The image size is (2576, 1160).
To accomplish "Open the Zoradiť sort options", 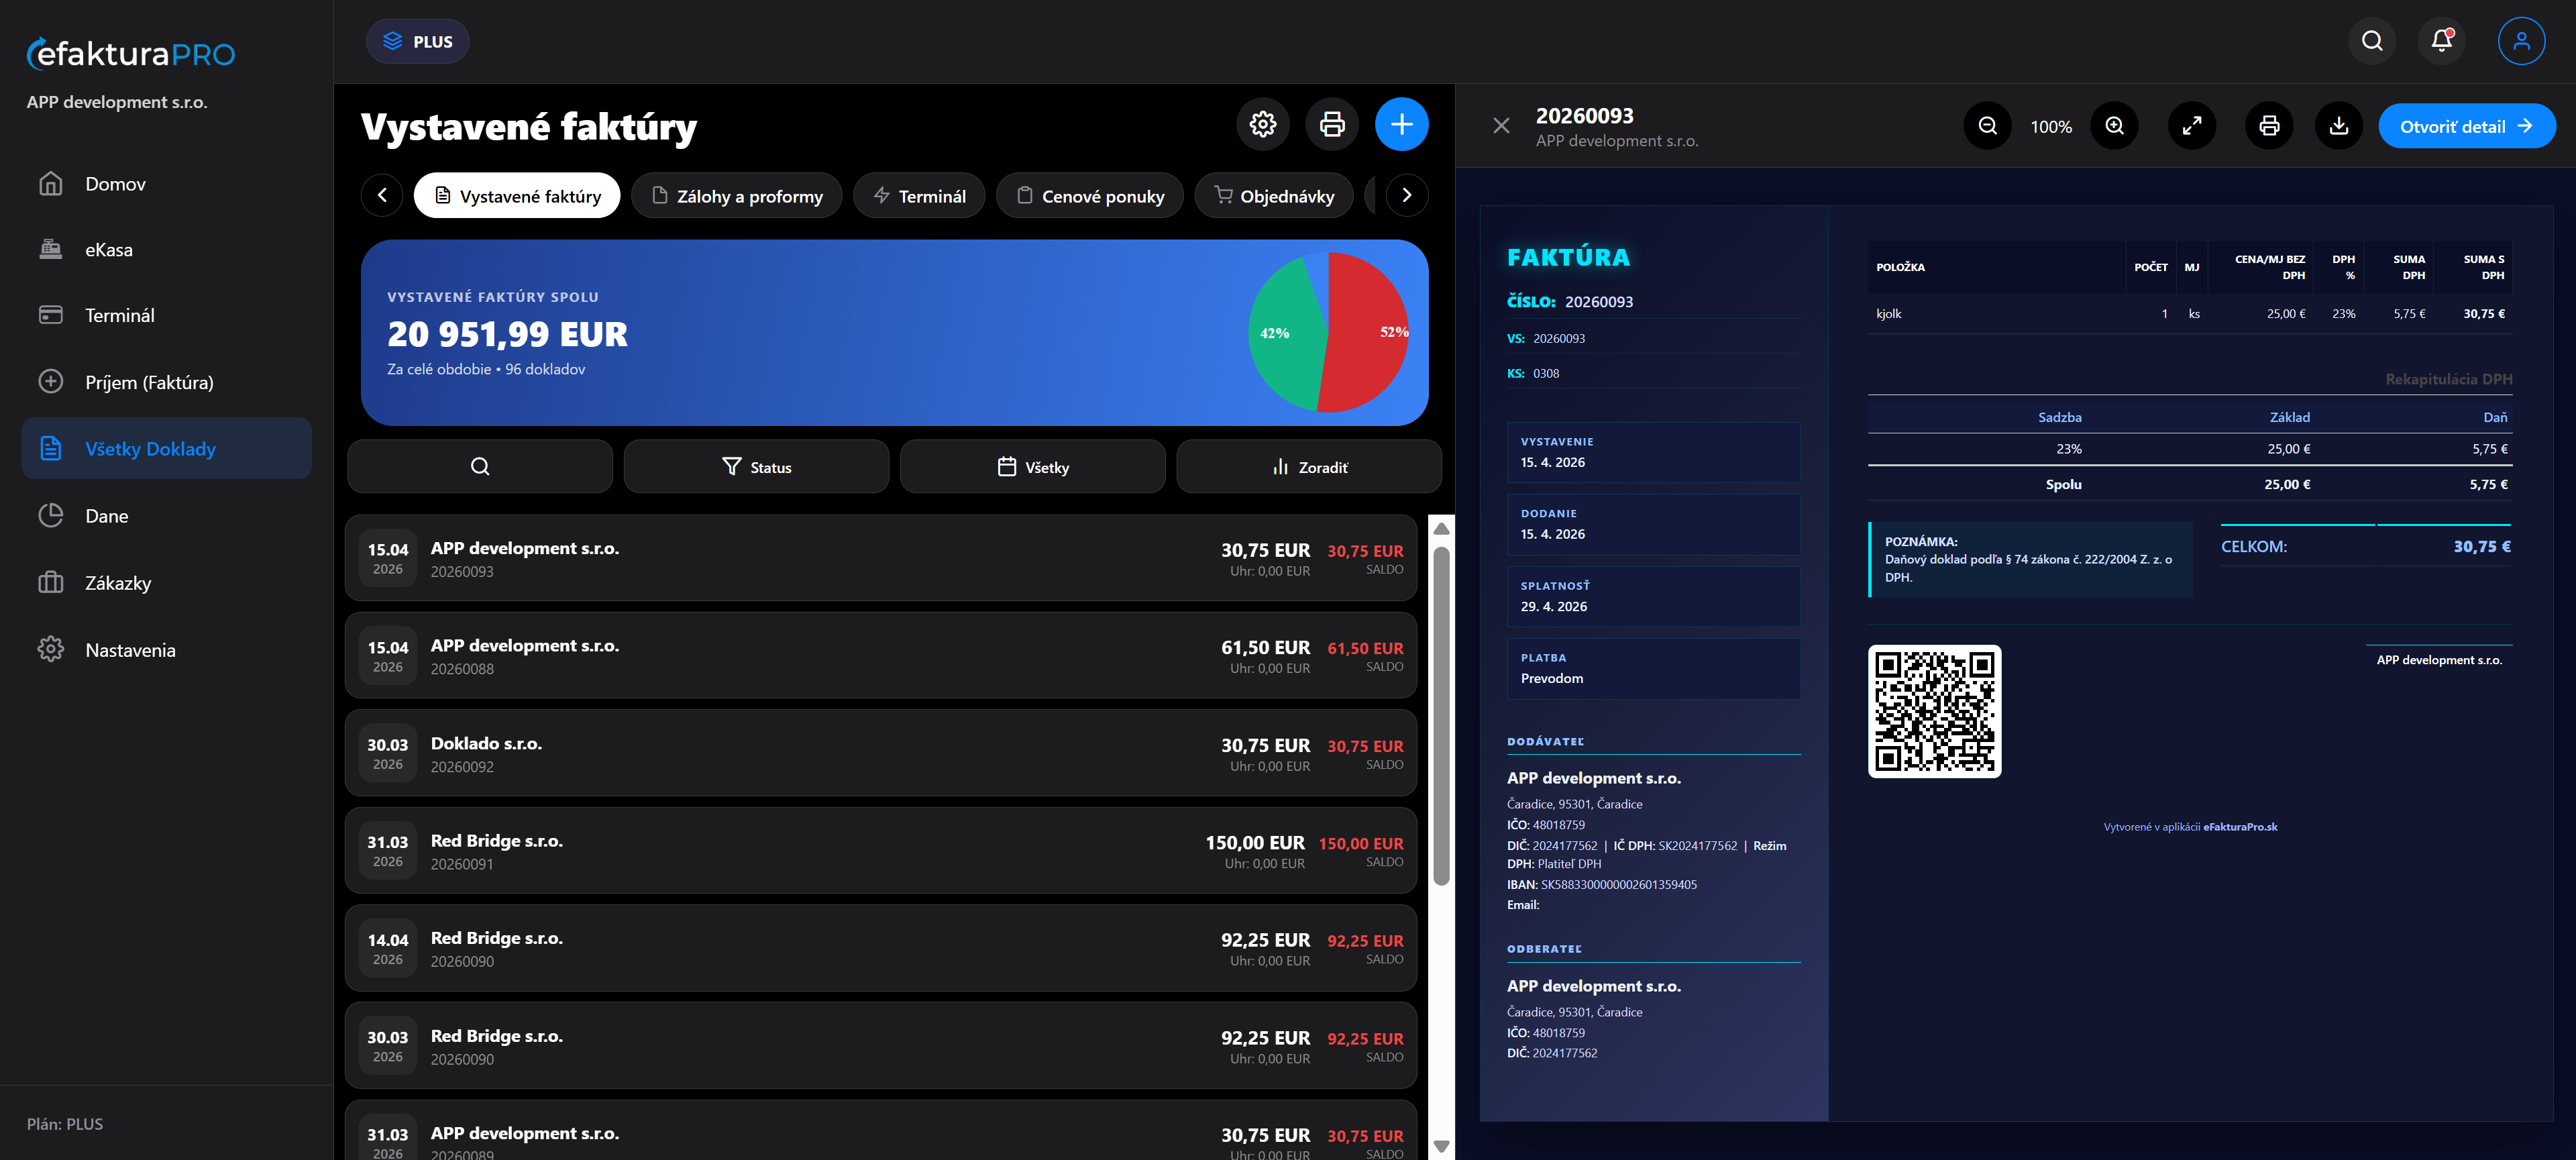I will click(x=1308, y=467).
